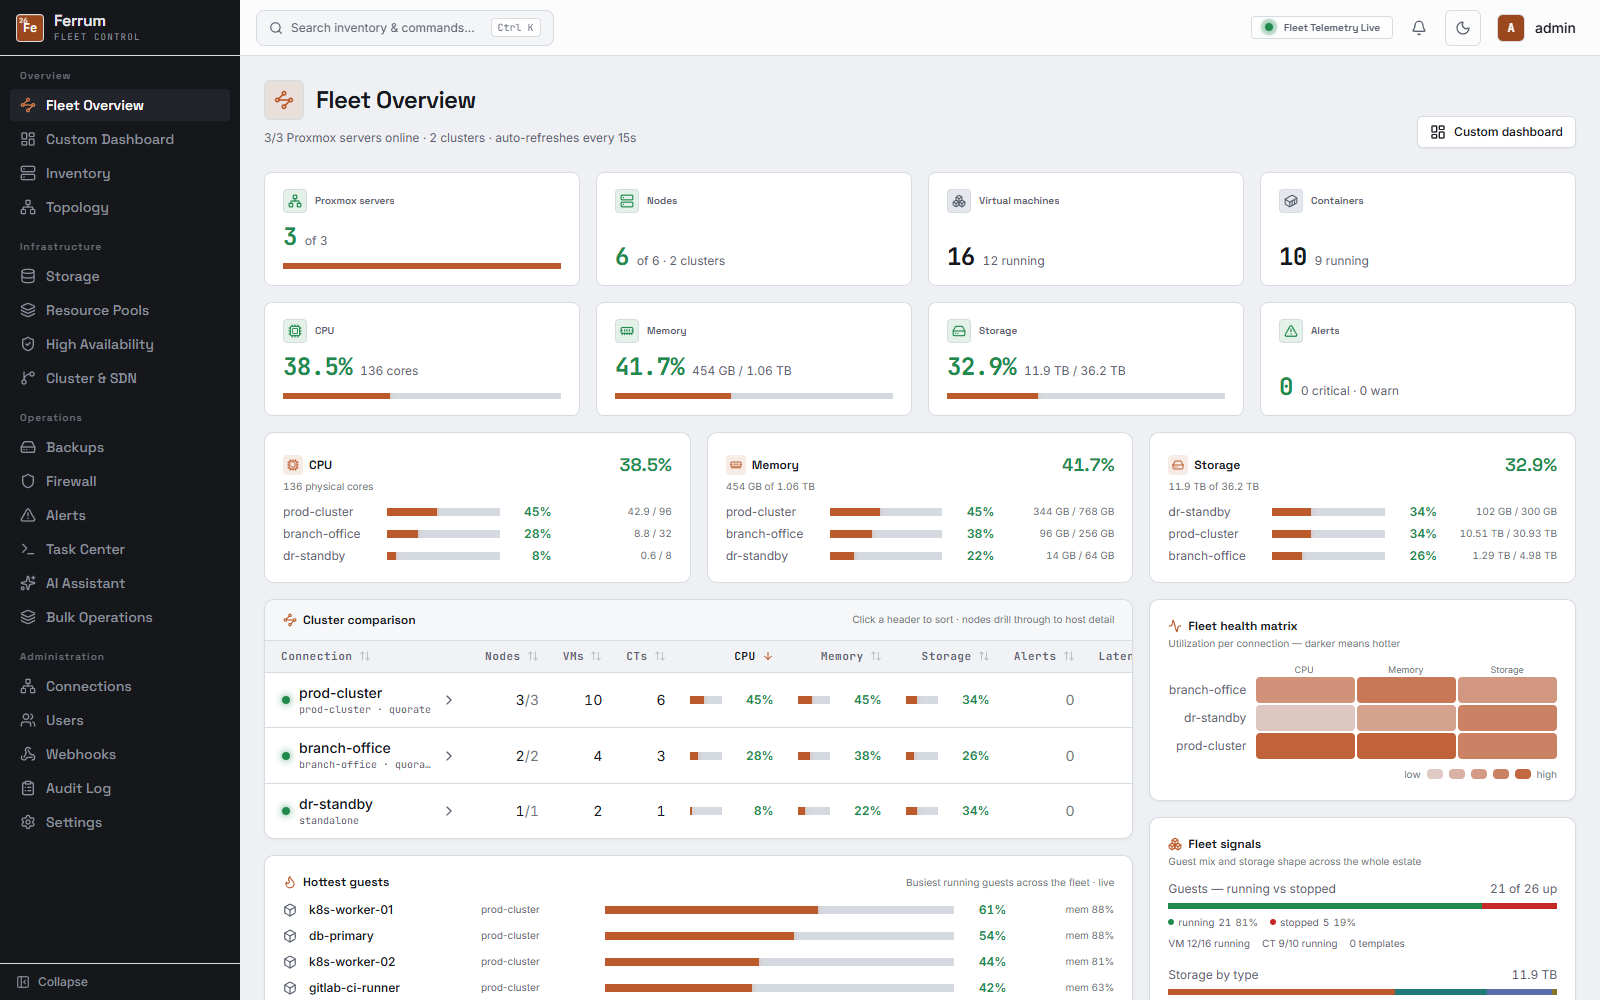The image size is (1600, 1000).
Task: Sort table by Nodes column
Action: click(511, 656)
